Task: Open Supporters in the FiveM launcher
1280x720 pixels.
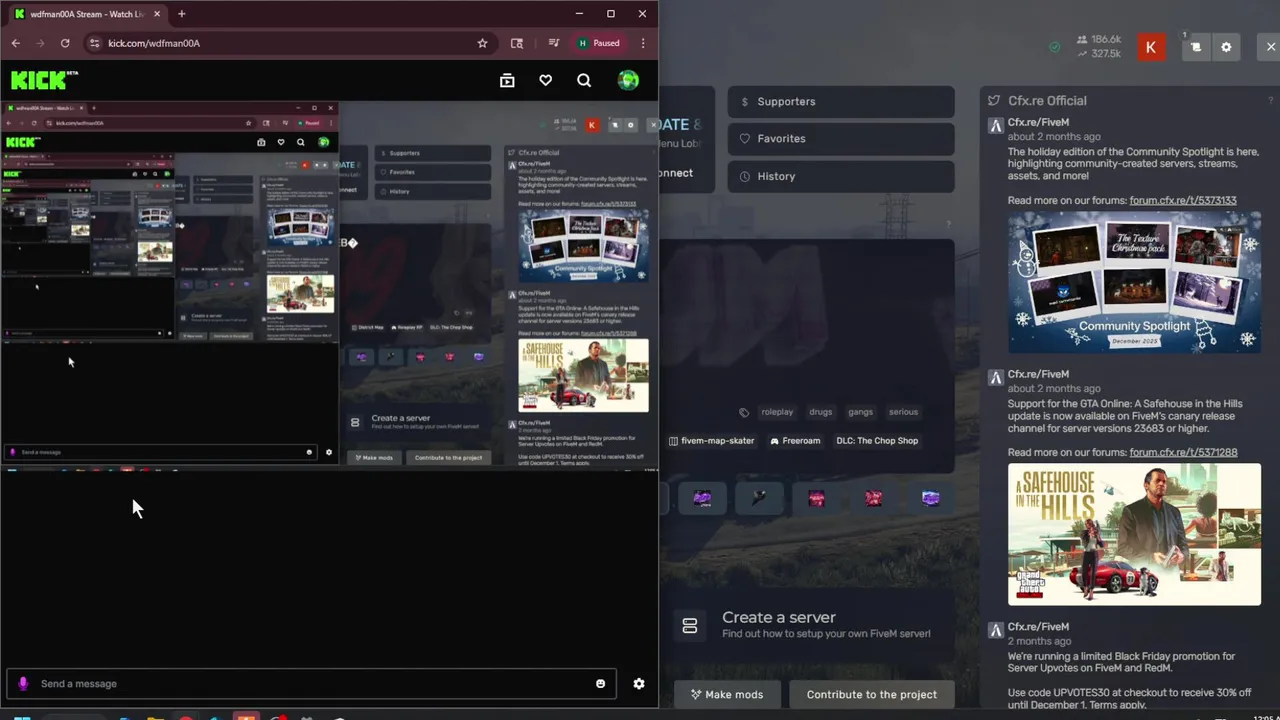Action: click(x=841, y=101)
